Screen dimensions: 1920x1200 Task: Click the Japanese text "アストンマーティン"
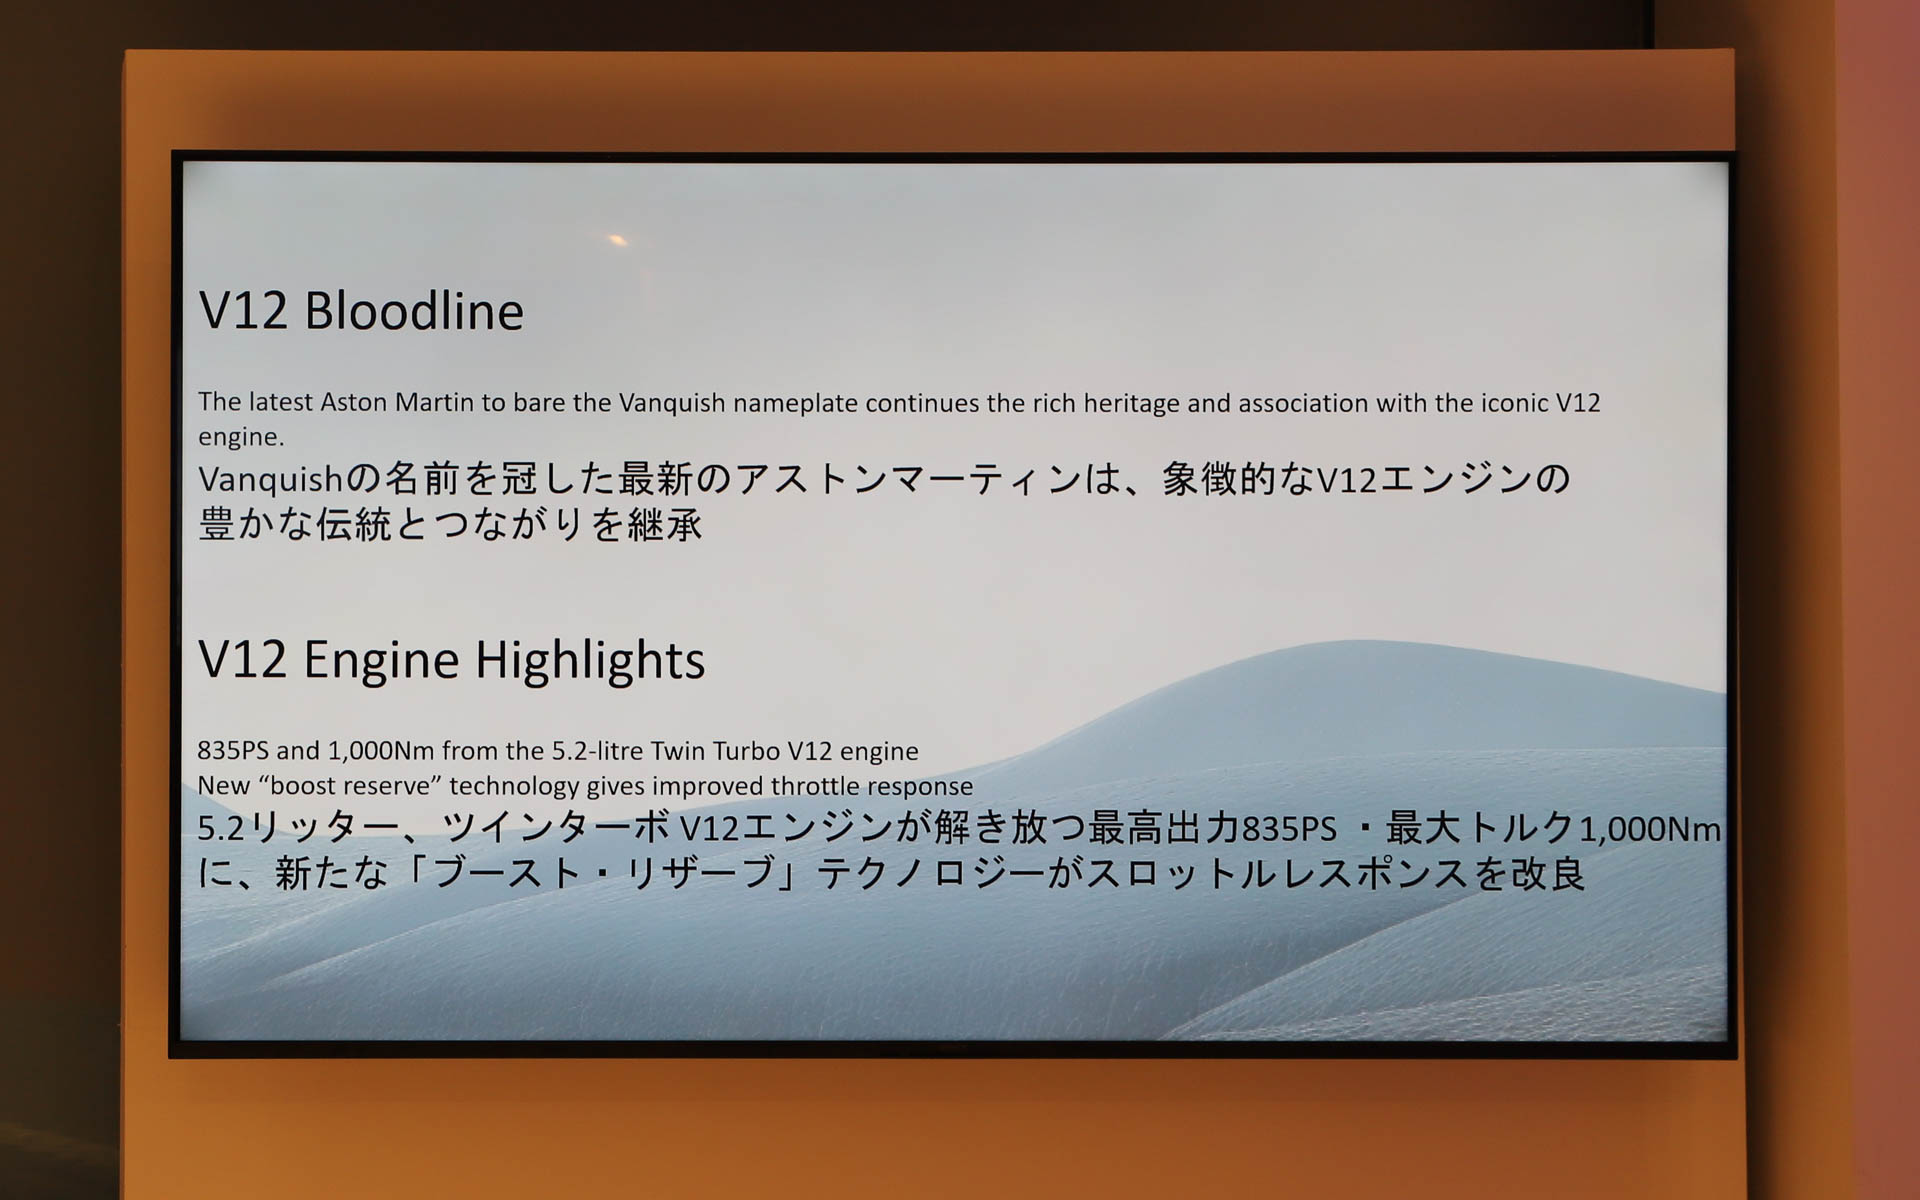908,479
